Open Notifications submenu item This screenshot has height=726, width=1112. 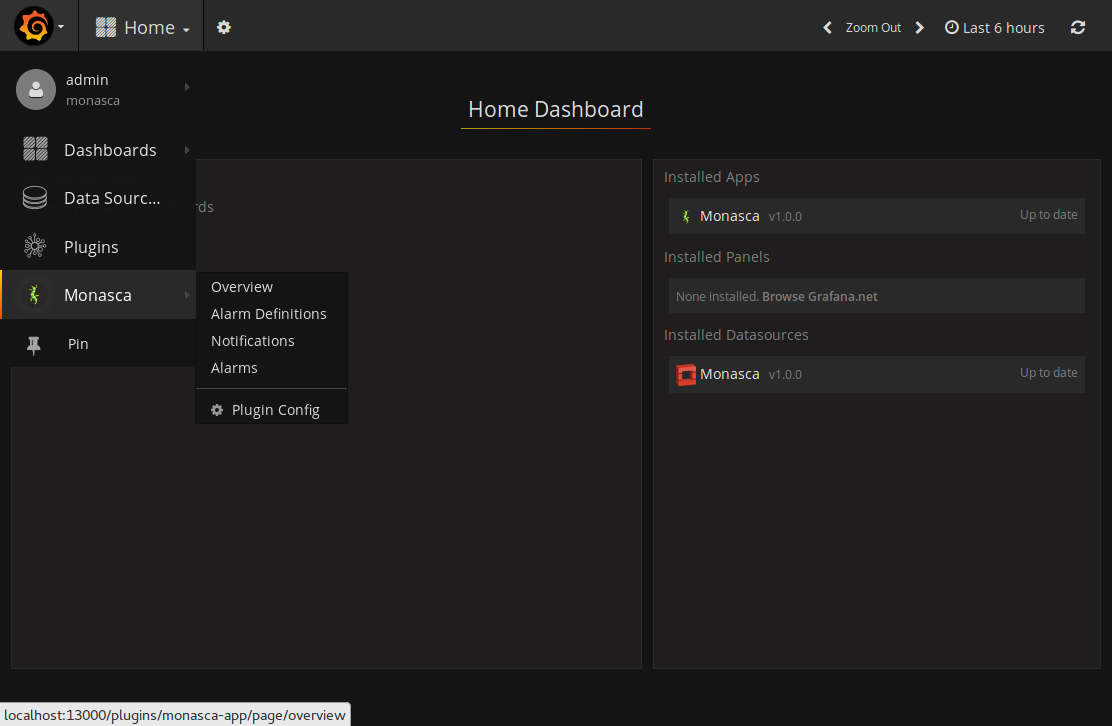coord(252,340)
